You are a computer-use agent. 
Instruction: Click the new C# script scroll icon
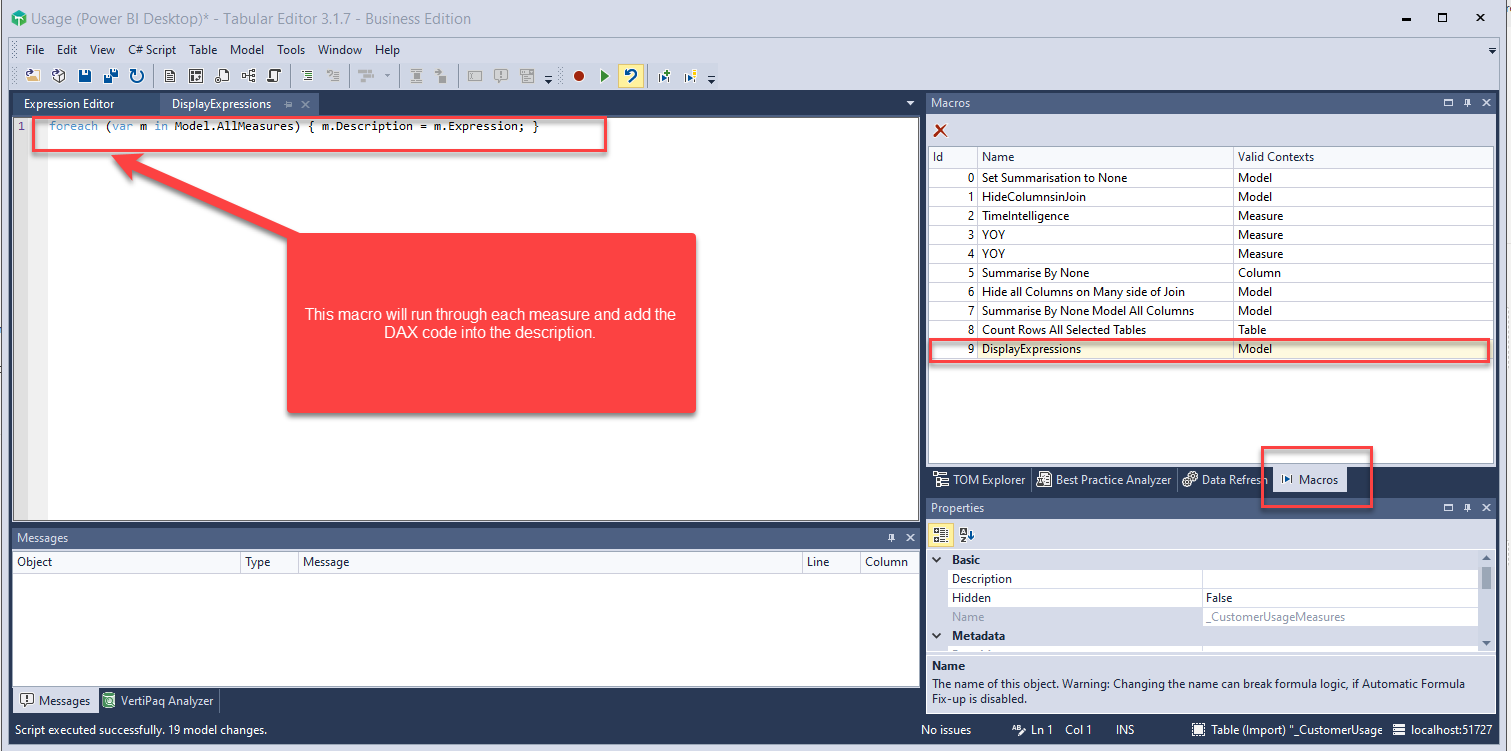pyautogui.click(x=273, y=76)
